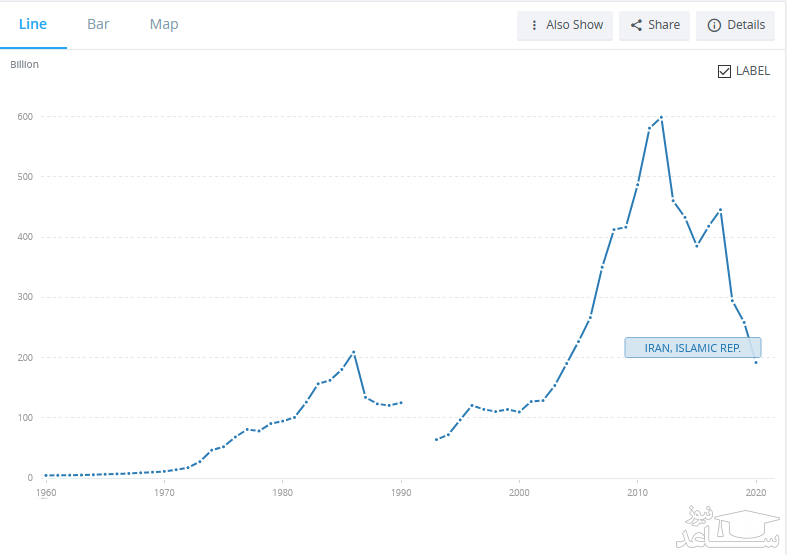787x555 pixels.
Task: Switch to the Bar tab
Action: point(98,24)
